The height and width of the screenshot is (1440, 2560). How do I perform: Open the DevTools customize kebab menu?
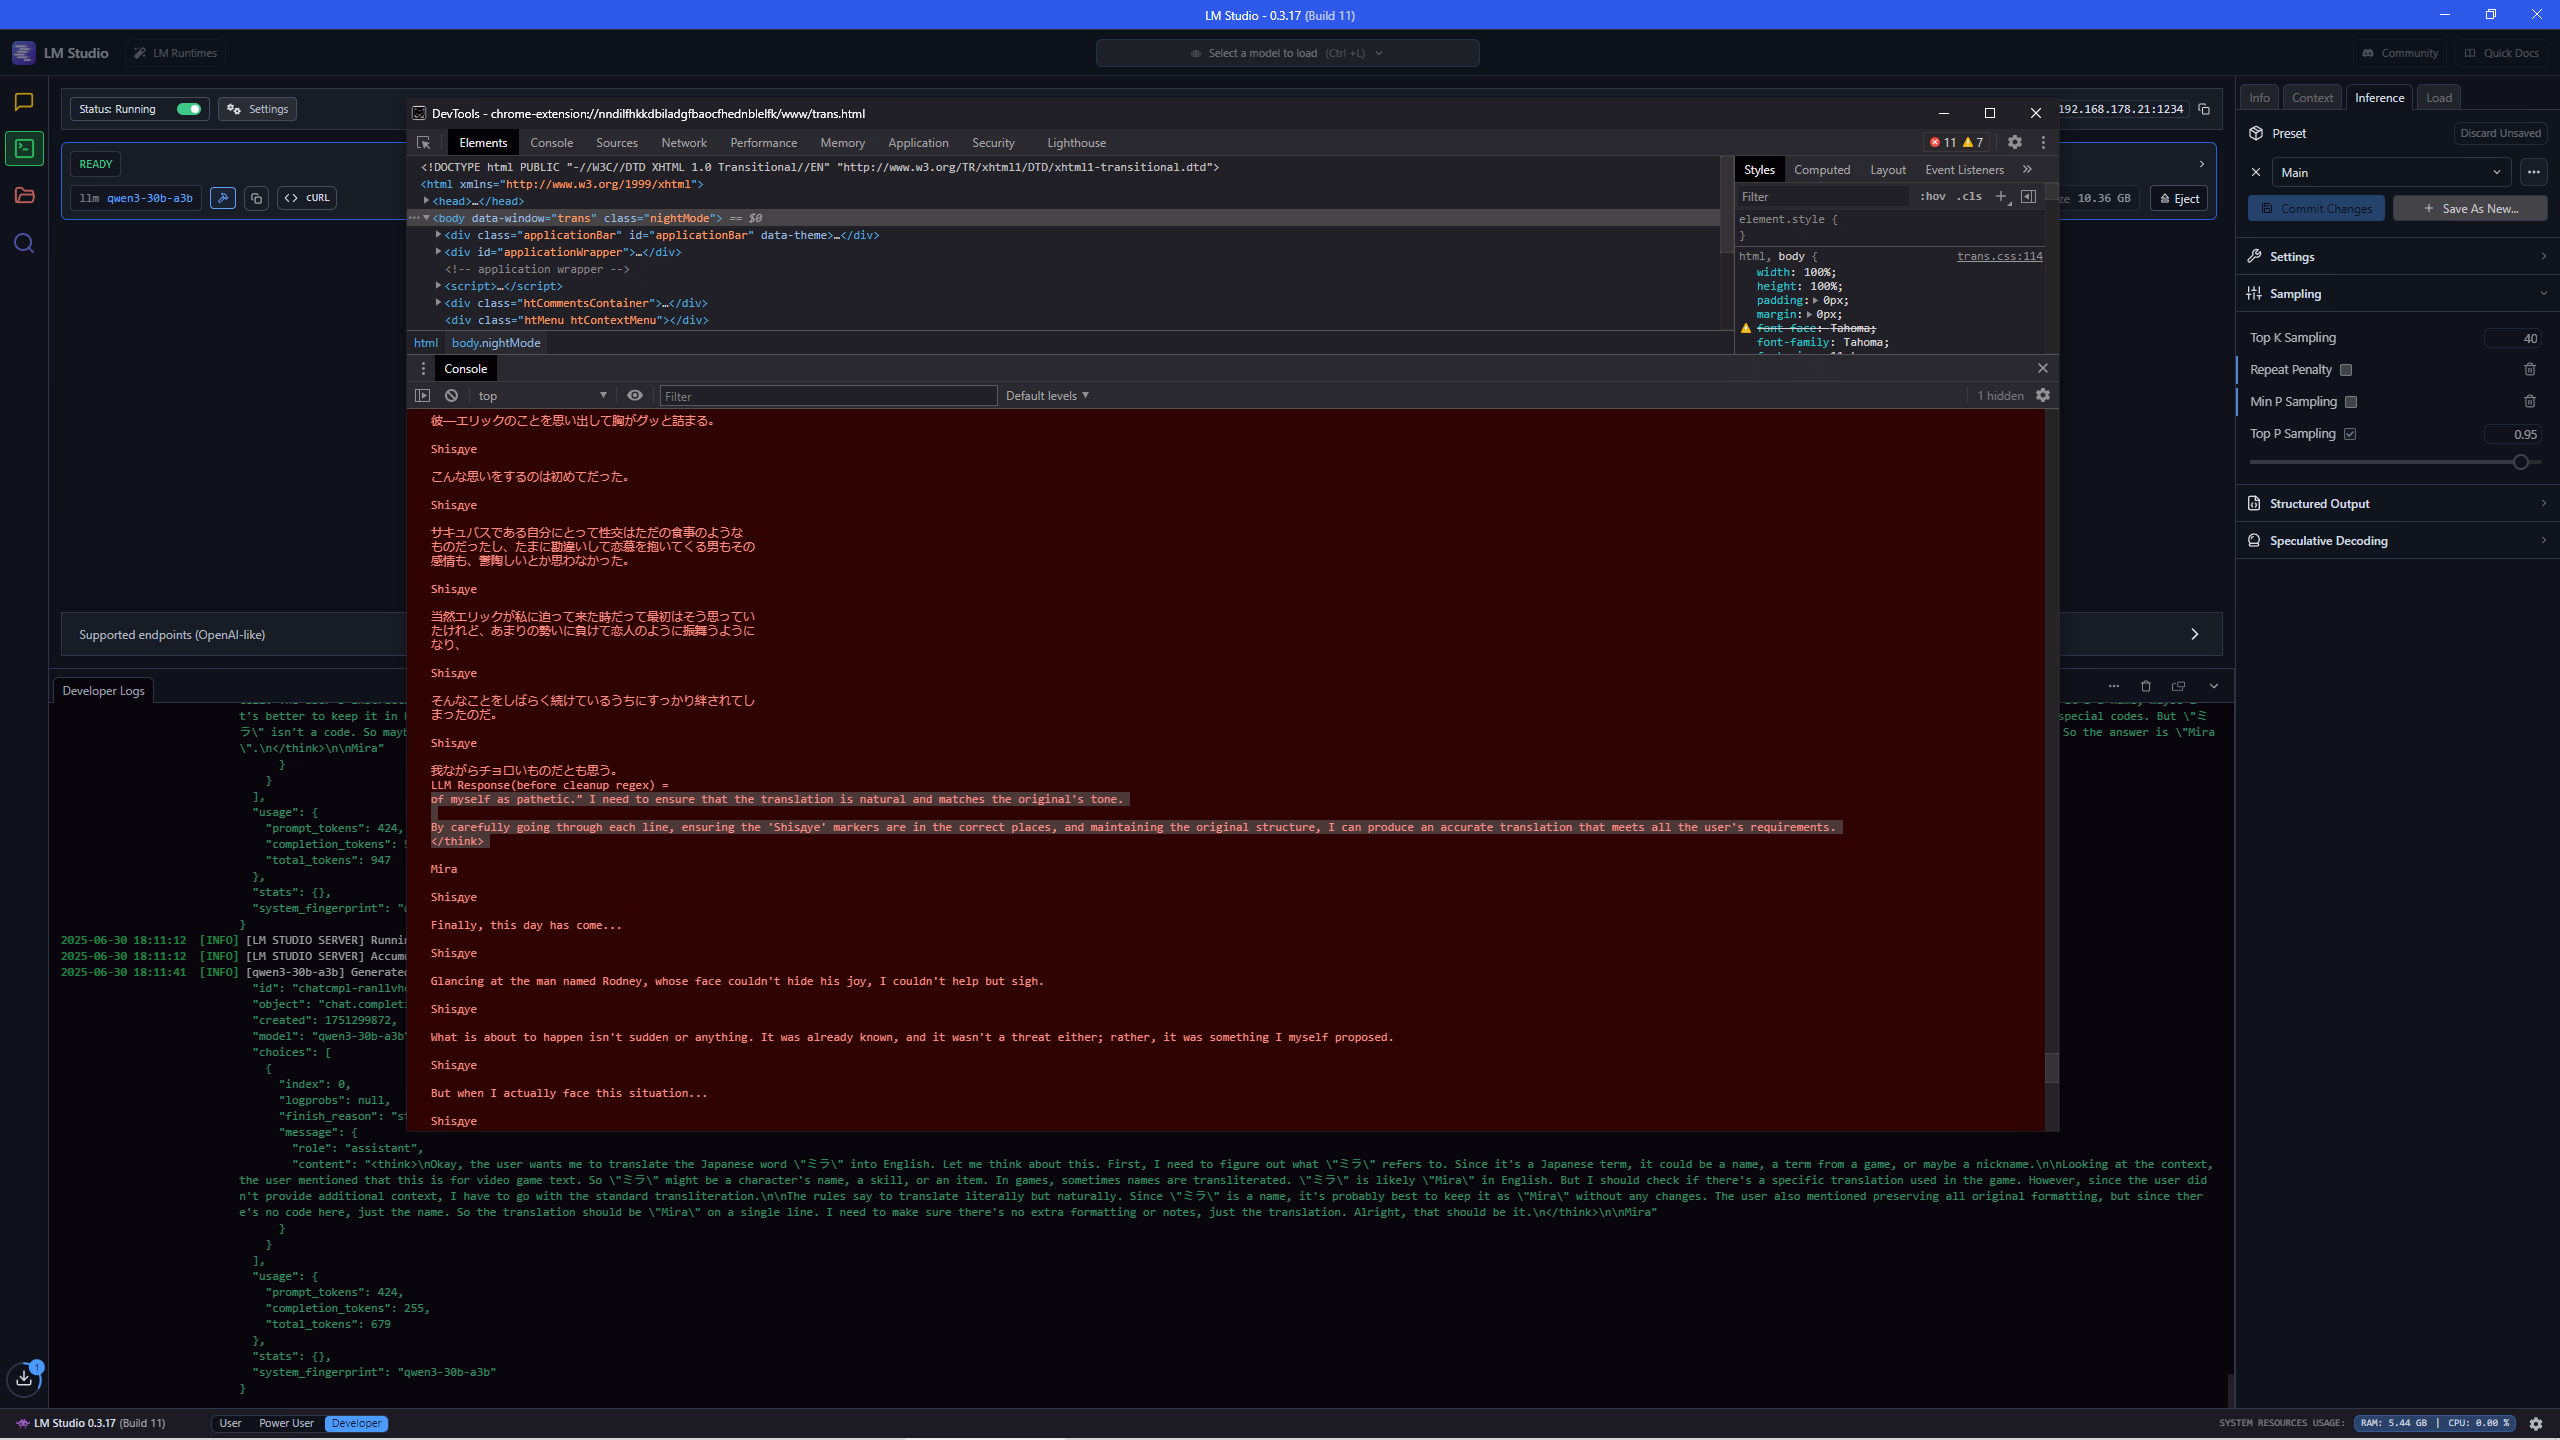pos(2043,142)
